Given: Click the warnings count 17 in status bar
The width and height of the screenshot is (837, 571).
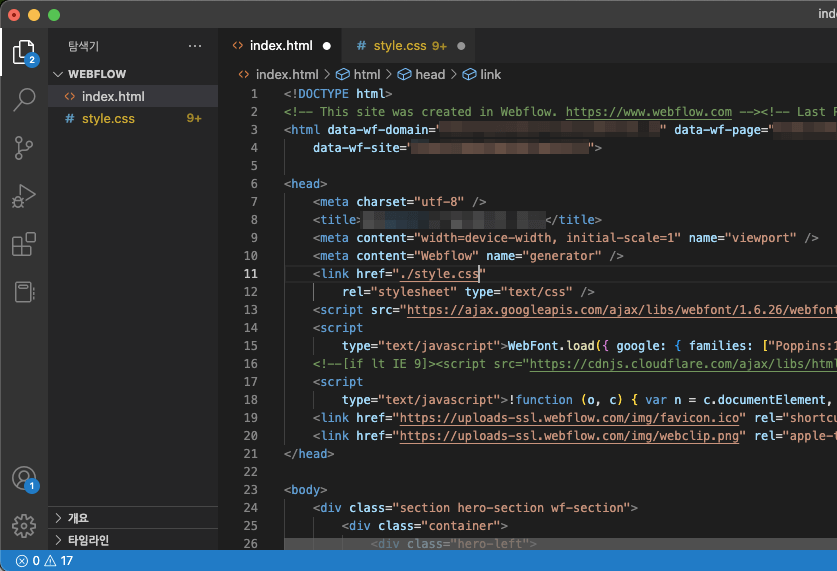Looking at the screenshot, I should pyautogui.click(x=59, y=561).
